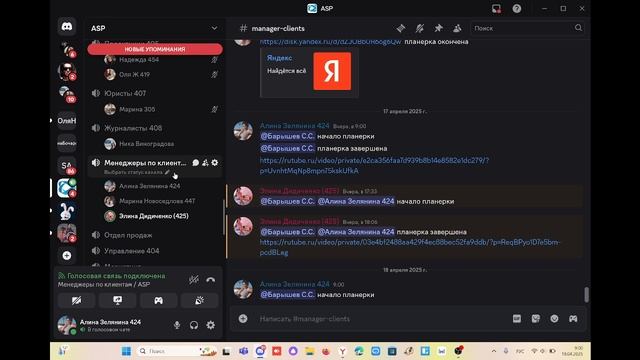Select the Юристы 407 voice channel
Screen dimensions: 640x360
pyautogui.click(x=125, y=93)
